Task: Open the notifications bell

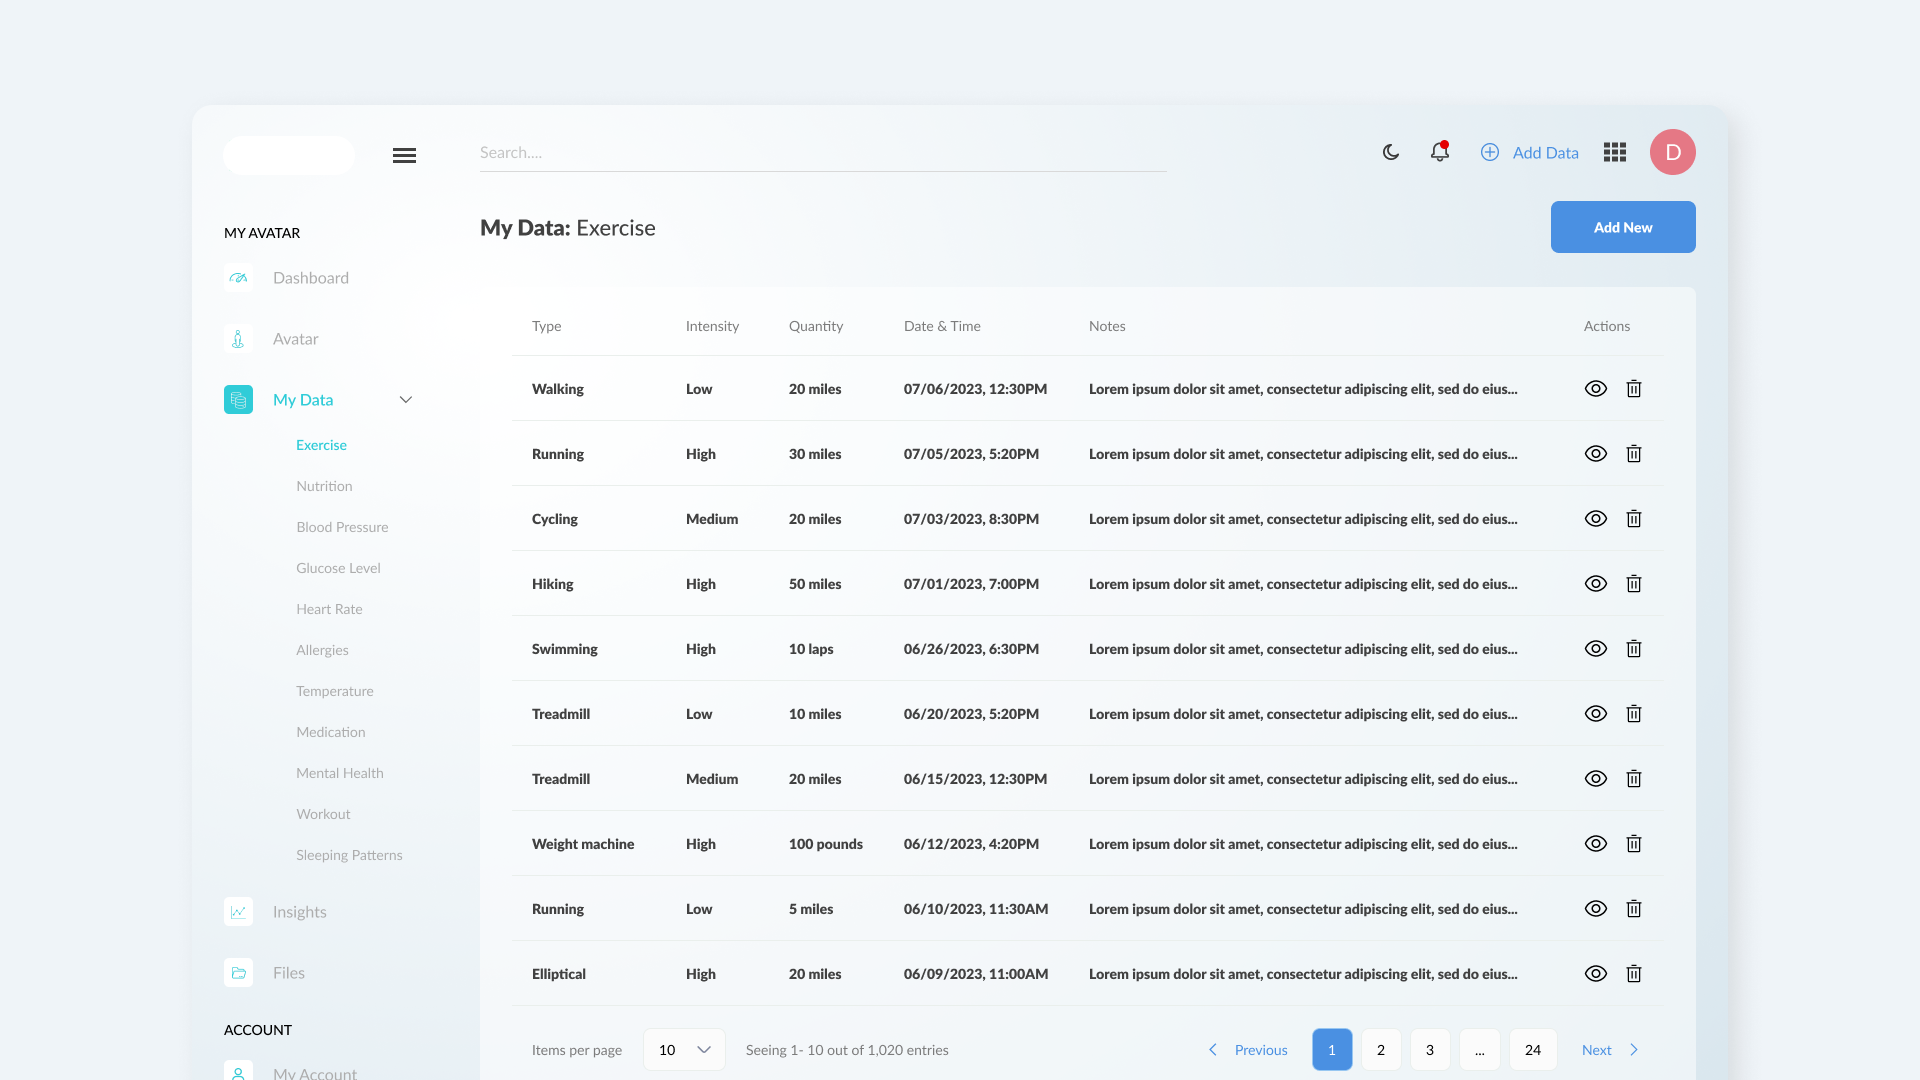Action: point(1439,152)
